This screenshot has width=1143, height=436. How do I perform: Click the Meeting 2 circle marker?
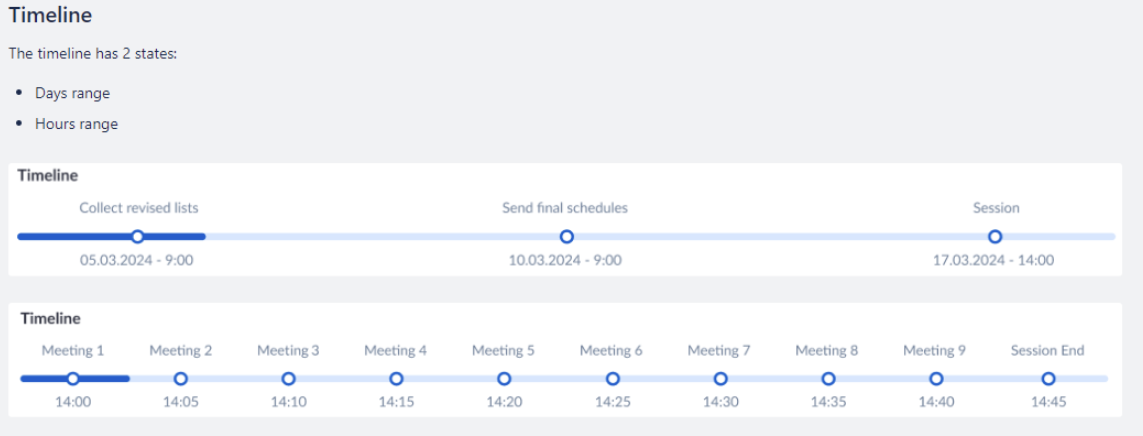[x=181, y=379]
